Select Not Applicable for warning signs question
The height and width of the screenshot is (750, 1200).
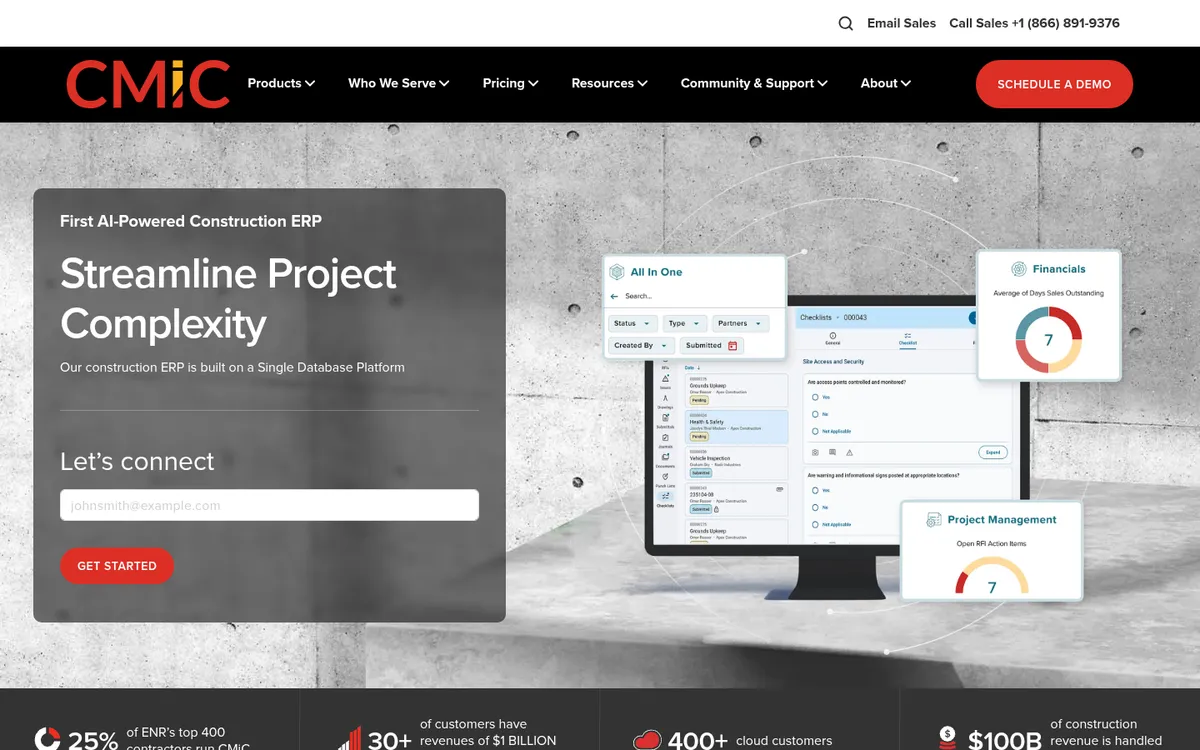pyautogui.click(x=815, y=524)
